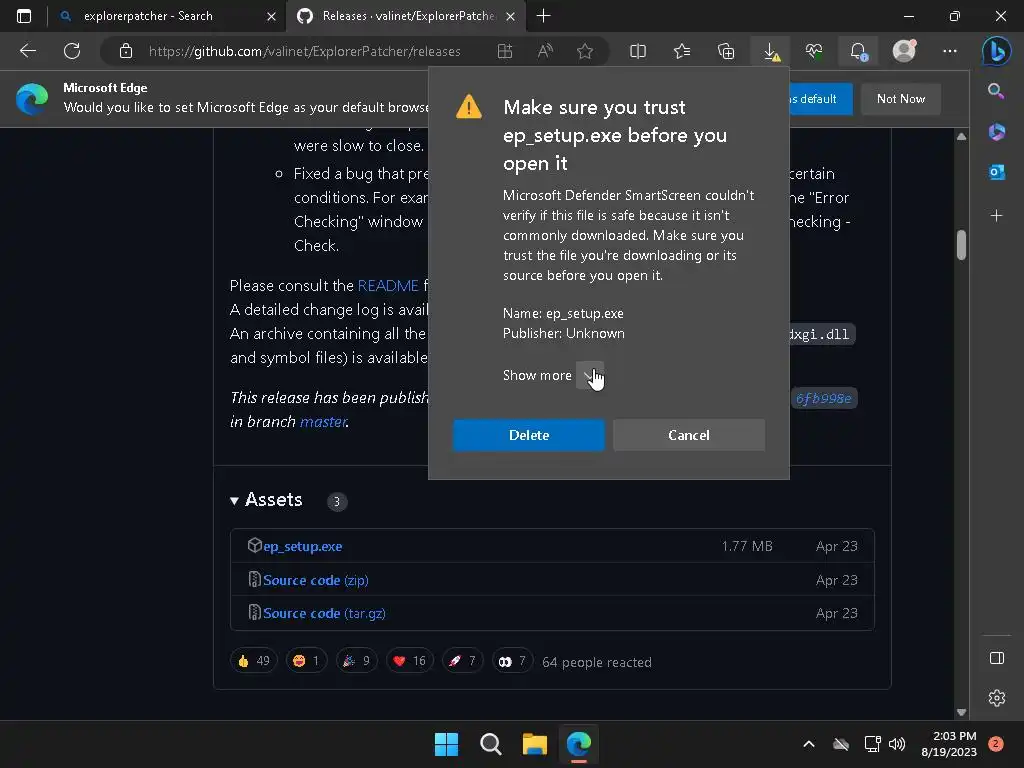Go back with the back arrow
The image size is (1024, 768).
(27, 51)
